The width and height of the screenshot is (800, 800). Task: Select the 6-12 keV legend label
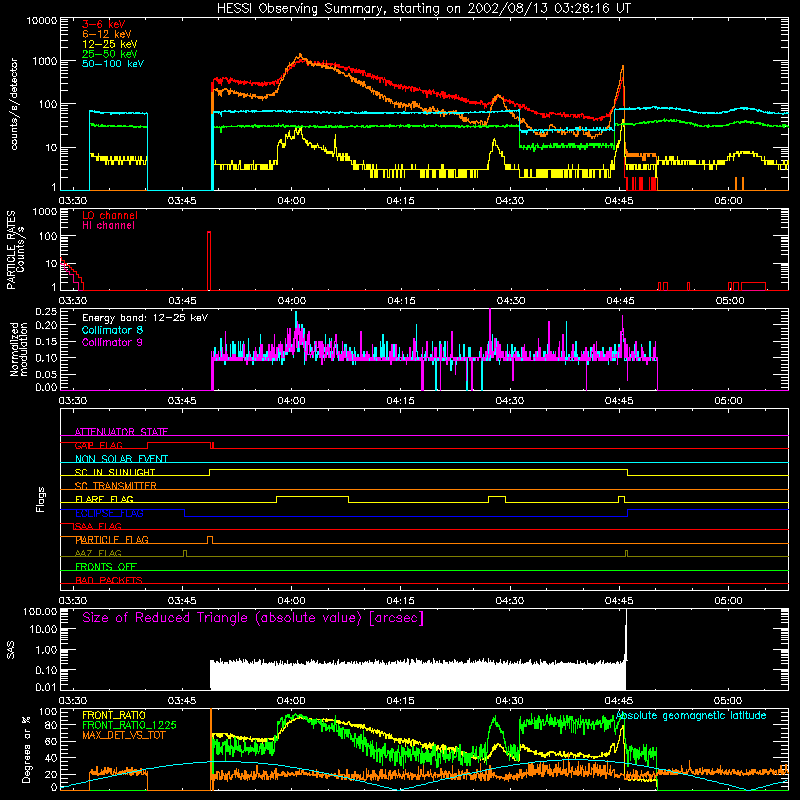pos(107,34)
